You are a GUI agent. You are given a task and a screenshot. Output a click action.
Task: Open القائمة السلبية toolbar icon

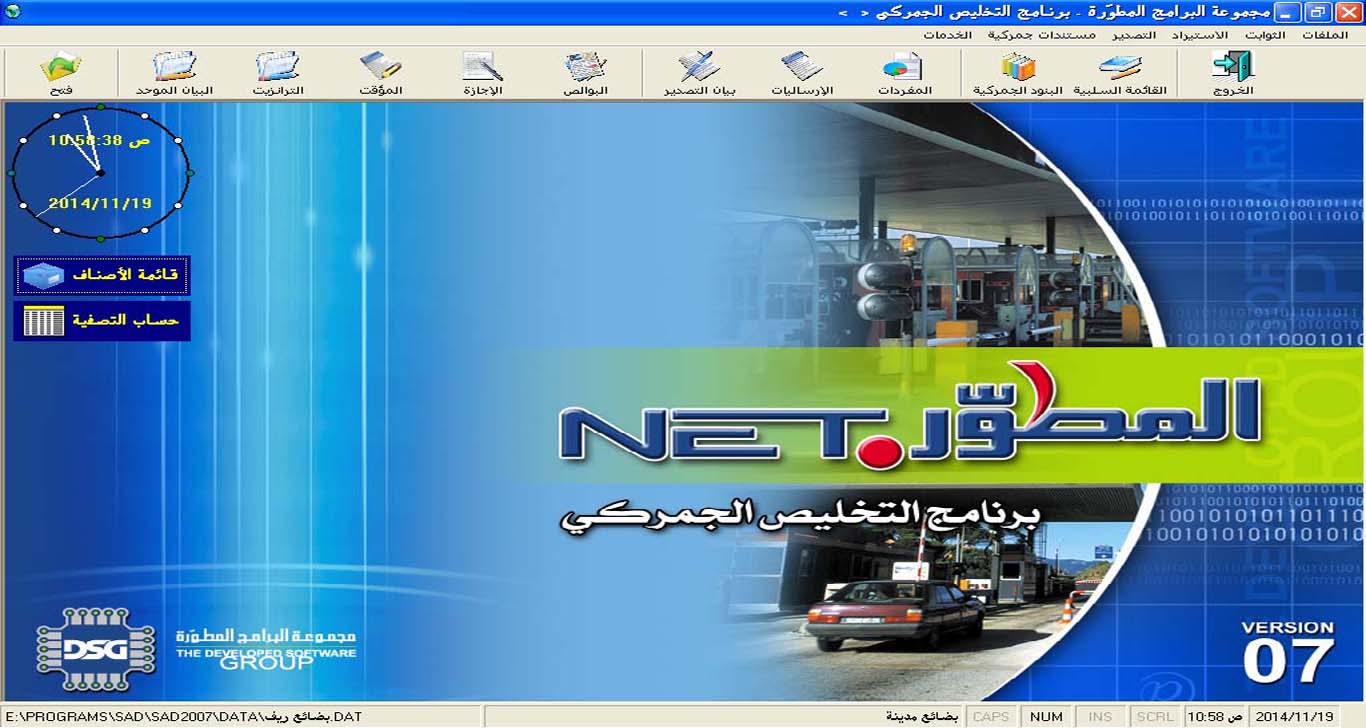[x=1120, y=72]
